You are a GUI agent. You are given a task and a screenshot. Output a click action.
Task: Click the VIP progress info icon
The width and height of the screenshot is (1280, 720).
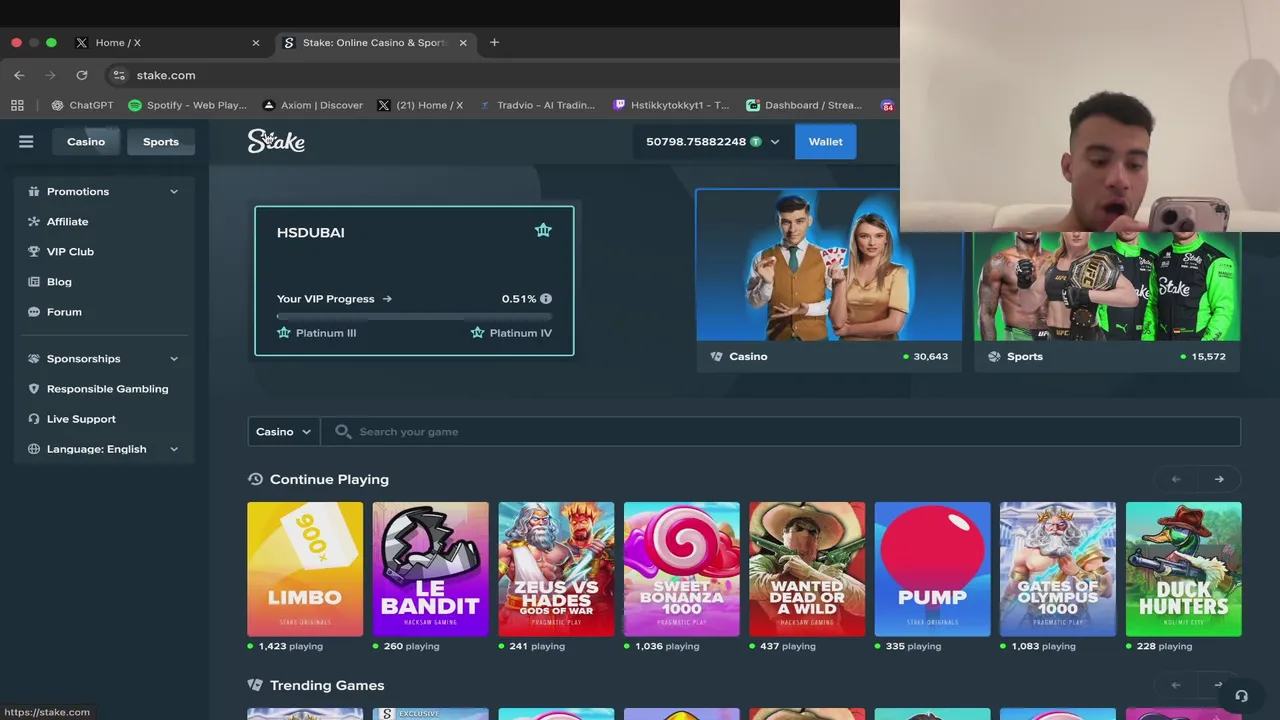pyautogui.click(x=546, y=299)
